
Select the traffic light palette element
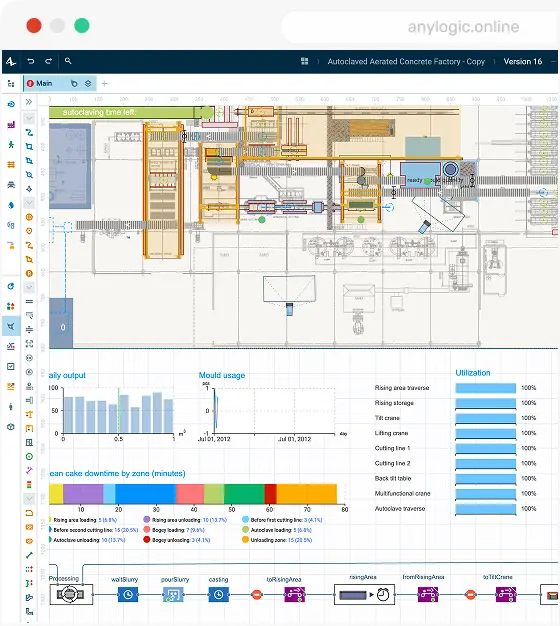(29, 485)
